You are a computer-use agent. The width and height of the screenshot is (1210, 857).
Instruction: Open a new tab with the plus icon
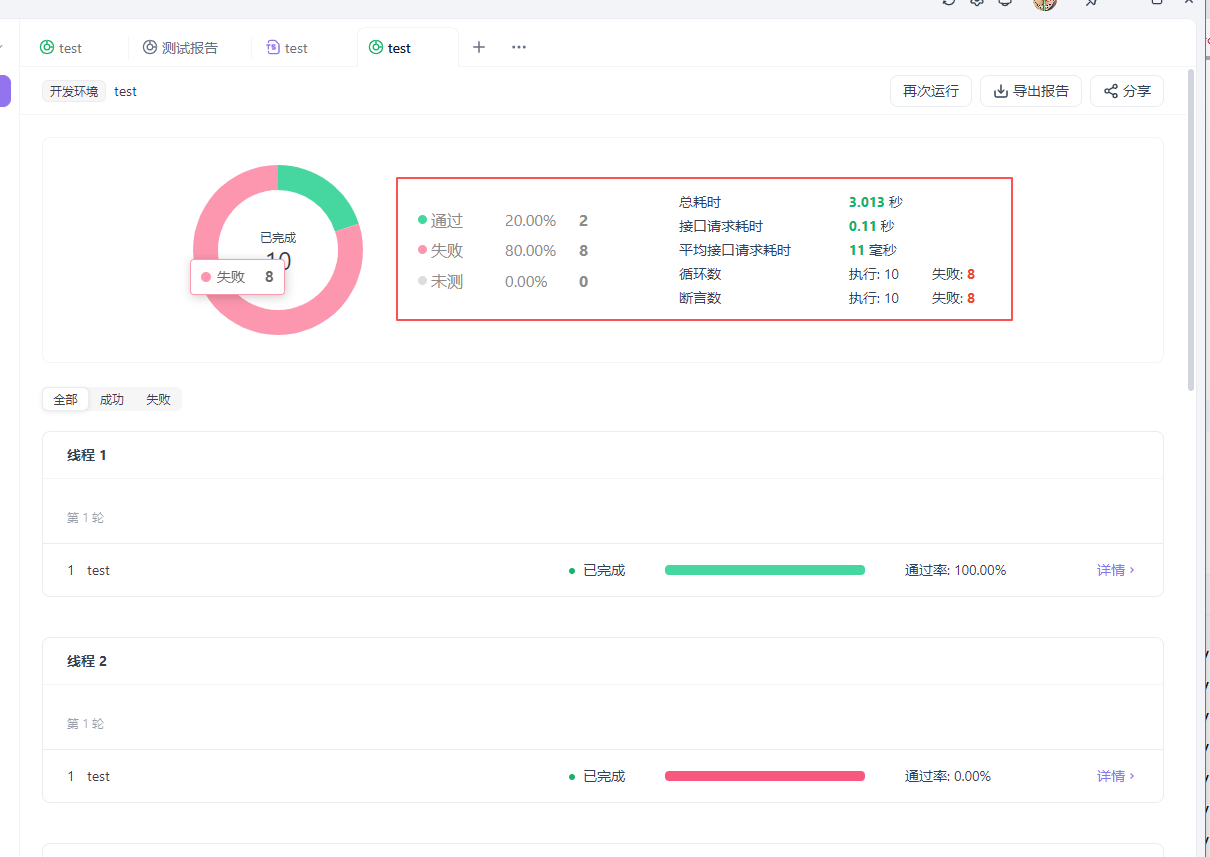click(479, 47)
